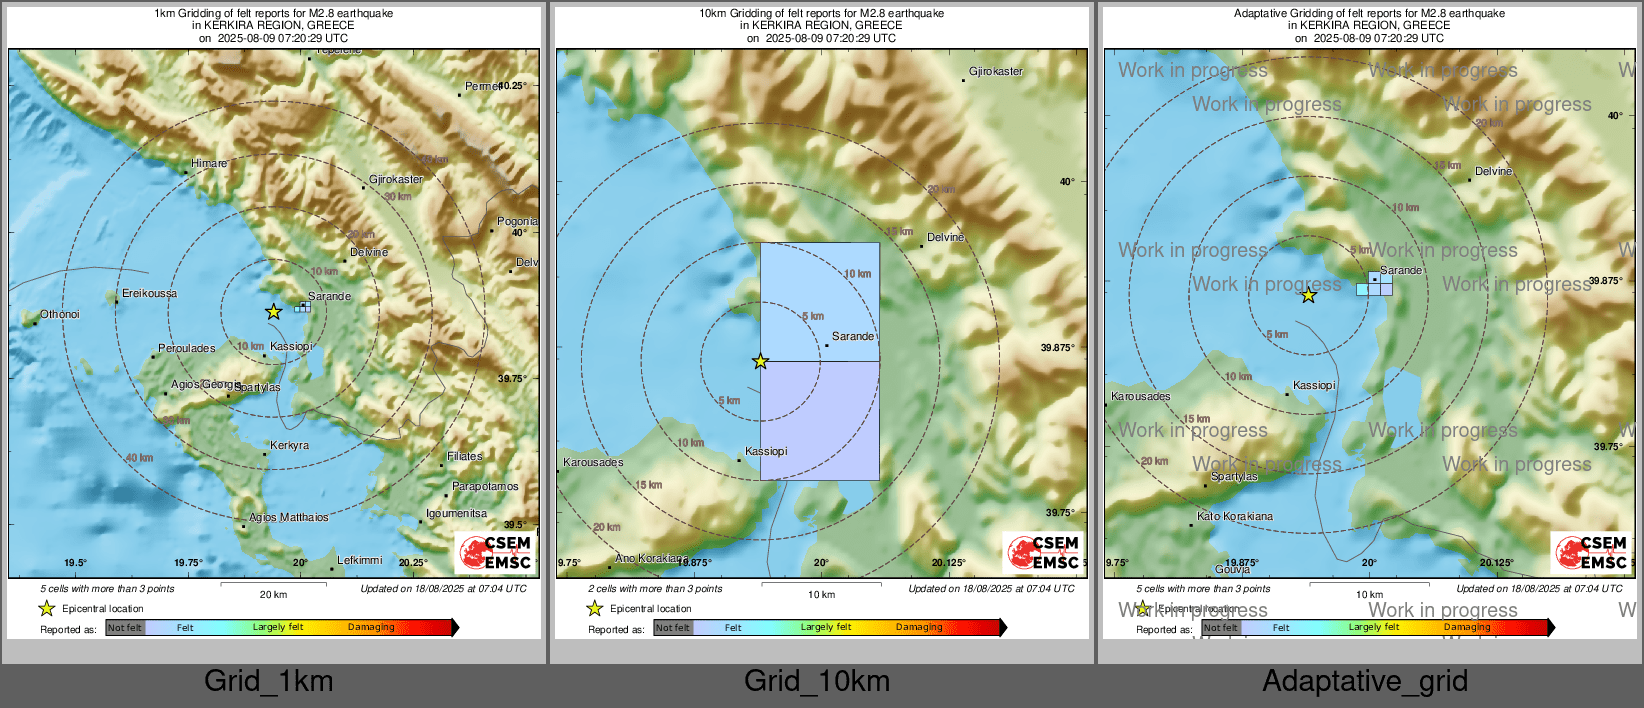The width and height of the screenshot is (1644, 708).
Task: Click the 'Parapotamos' label on the 1km map
Action: [x=485, y=486]
